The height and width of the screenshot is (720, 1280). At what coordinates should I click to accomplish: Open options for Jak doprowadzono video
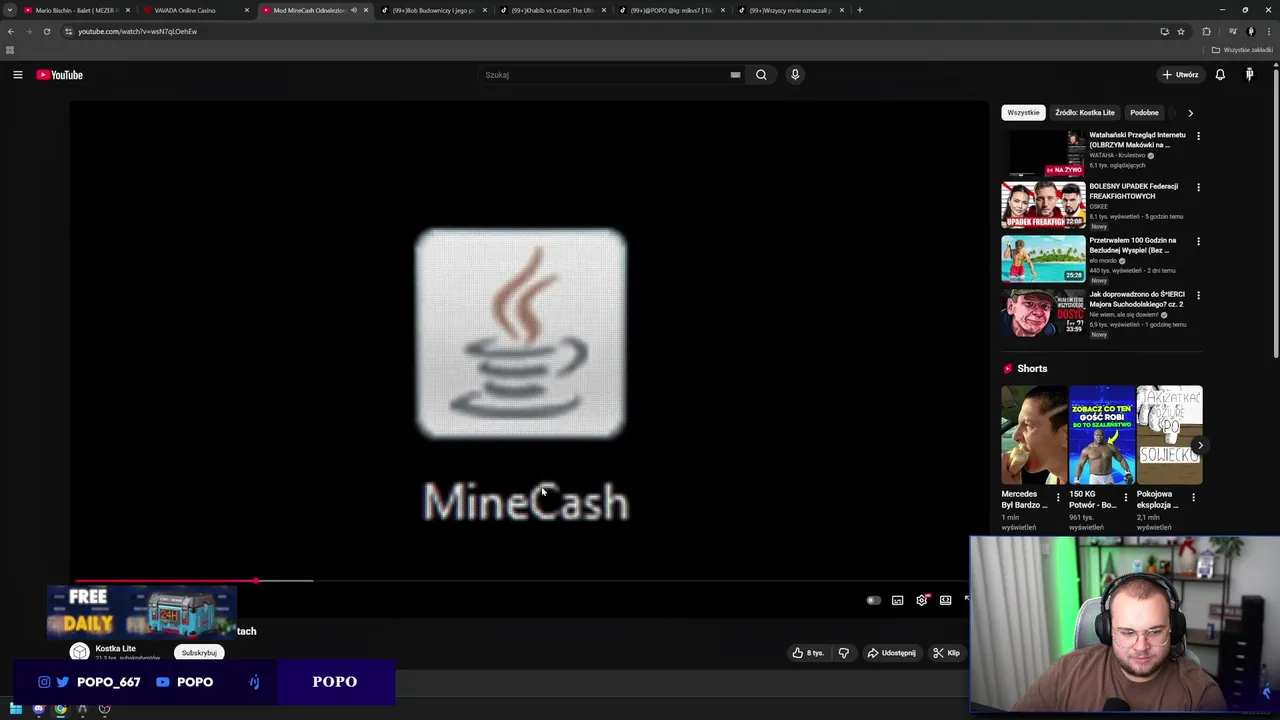pyautogui.click(x=1198, y=295)
